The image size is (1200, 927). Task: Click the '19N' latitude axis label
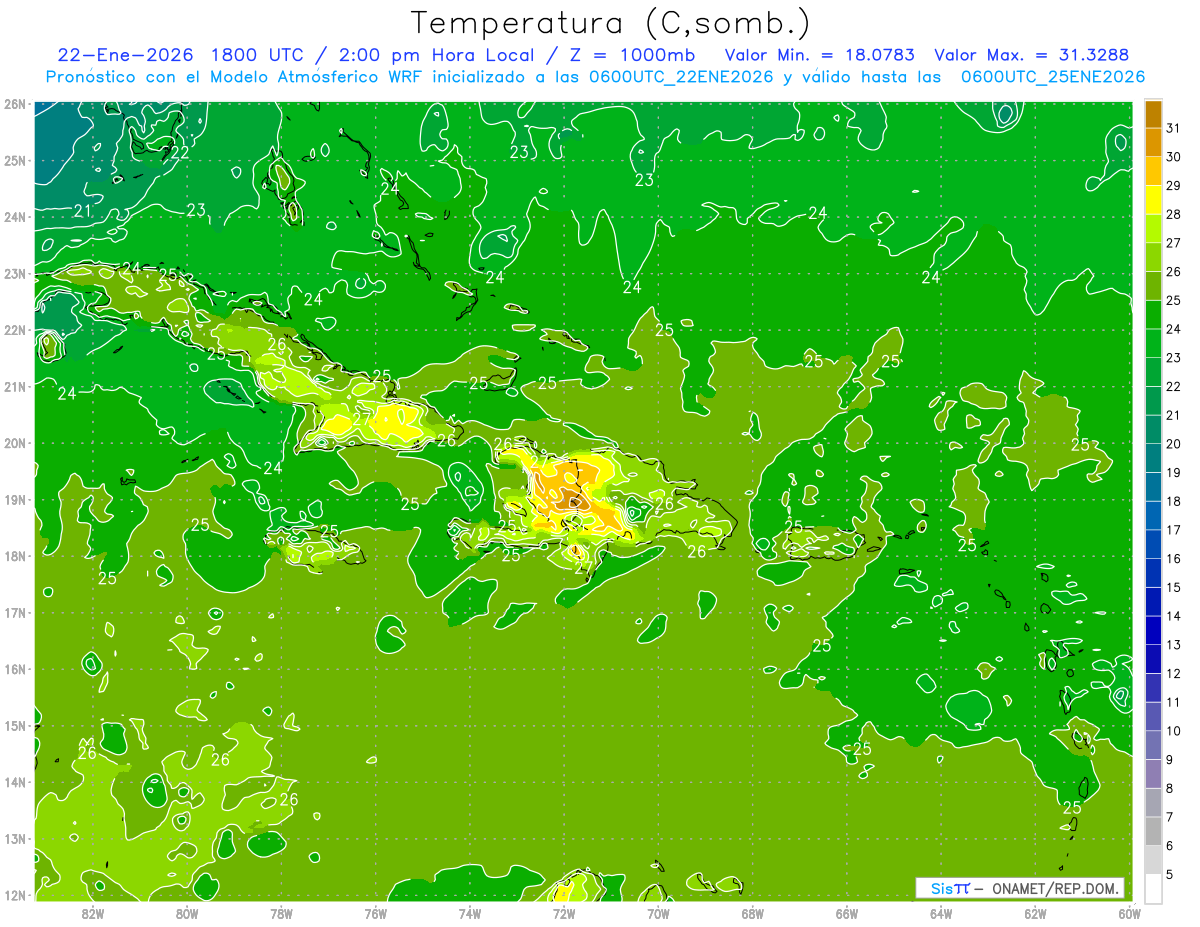[x=14, y=500]
